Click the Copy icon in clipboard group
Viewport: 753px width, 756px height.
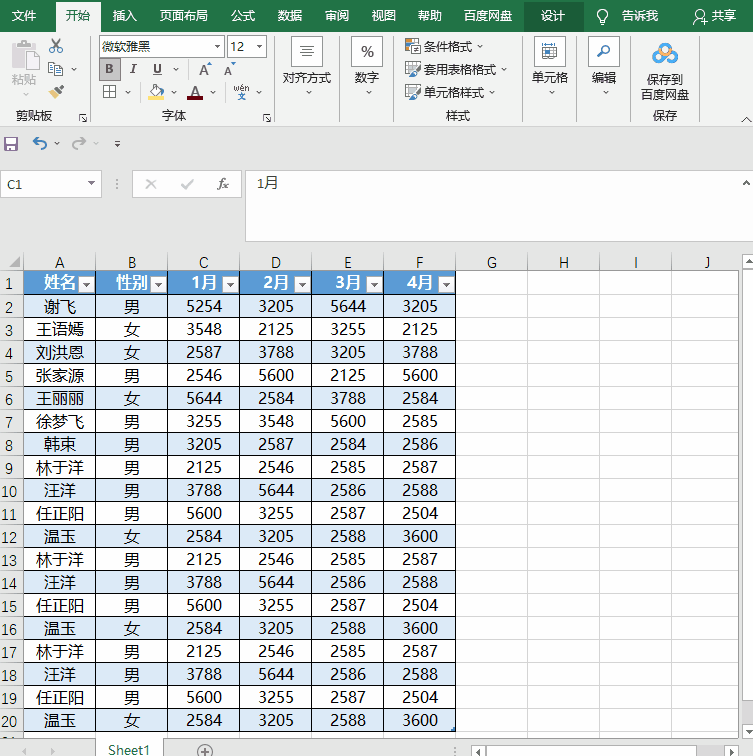[56, 69]
